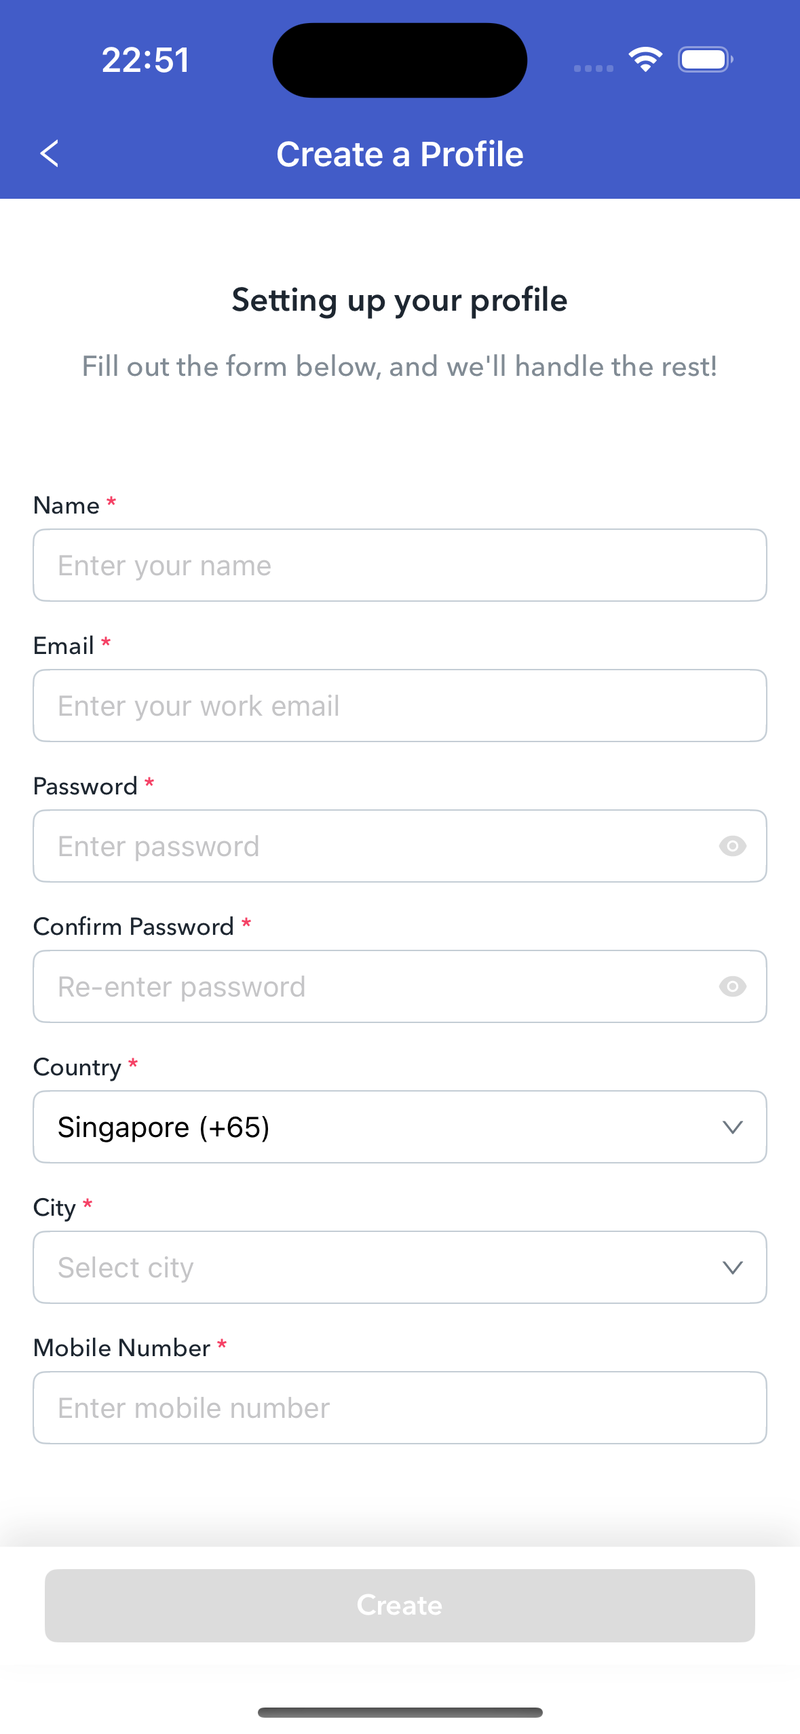
Task: Tap the battery indicator icon
Action: click(705, 60)
